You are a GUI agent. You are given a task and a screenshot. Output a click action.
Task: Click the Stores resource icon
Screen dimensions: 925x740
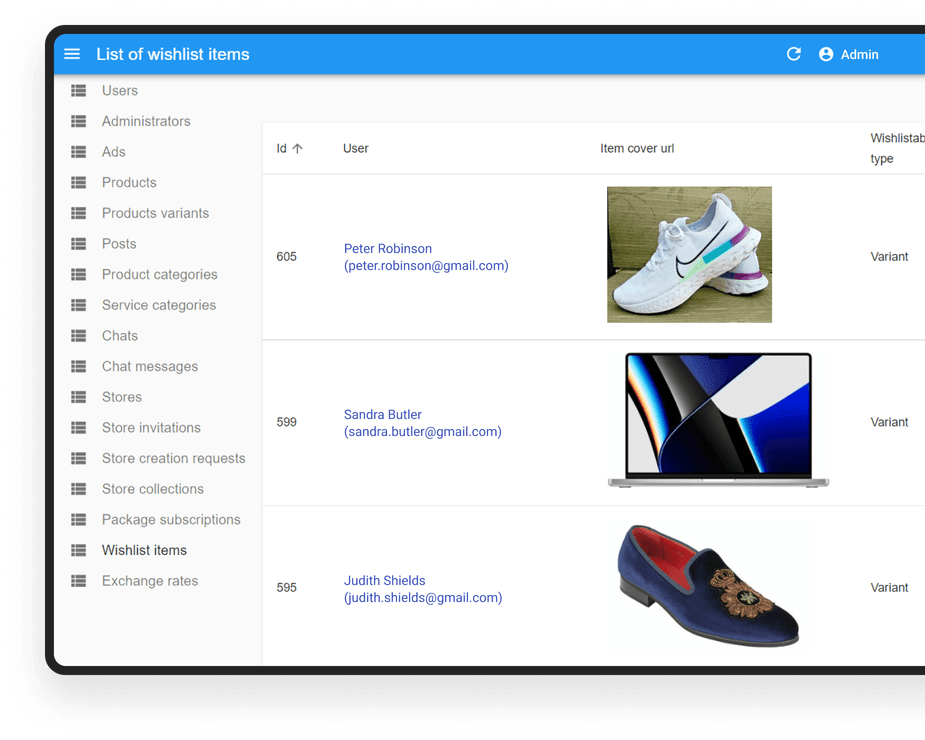click(78, 397)
